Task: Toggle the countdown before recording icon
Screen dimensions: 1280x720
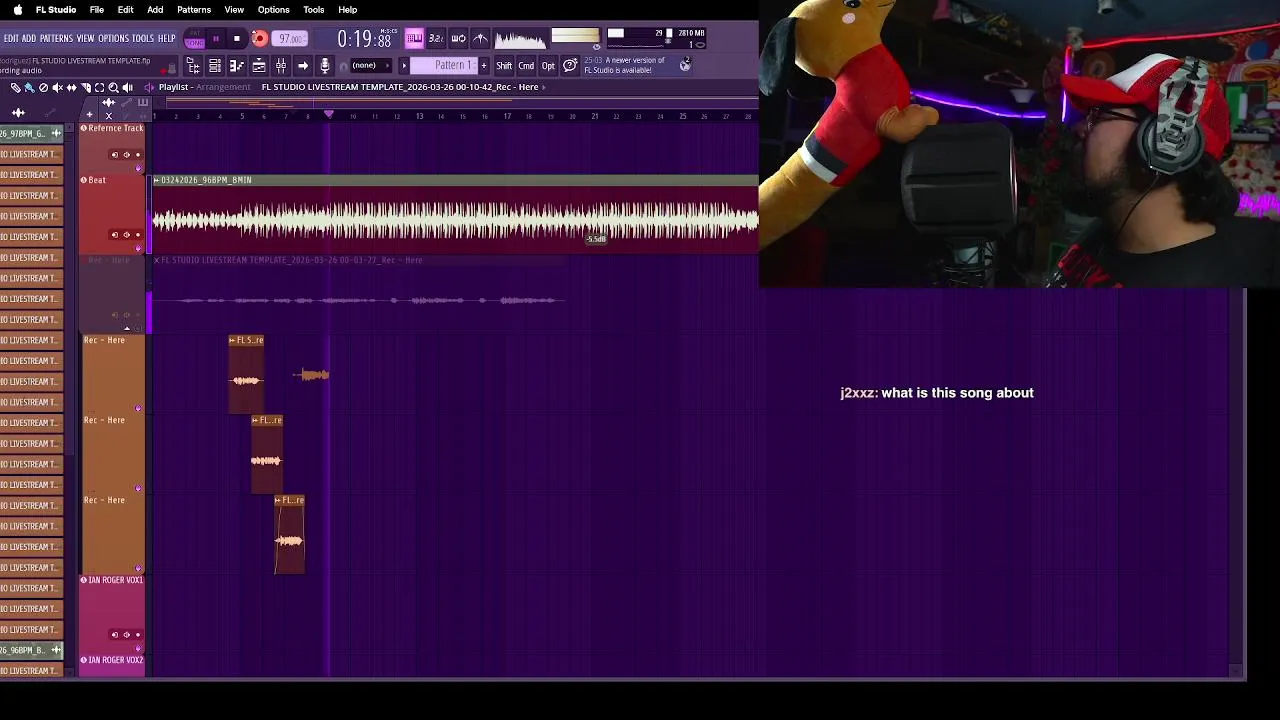Action: tap(436, 38)
